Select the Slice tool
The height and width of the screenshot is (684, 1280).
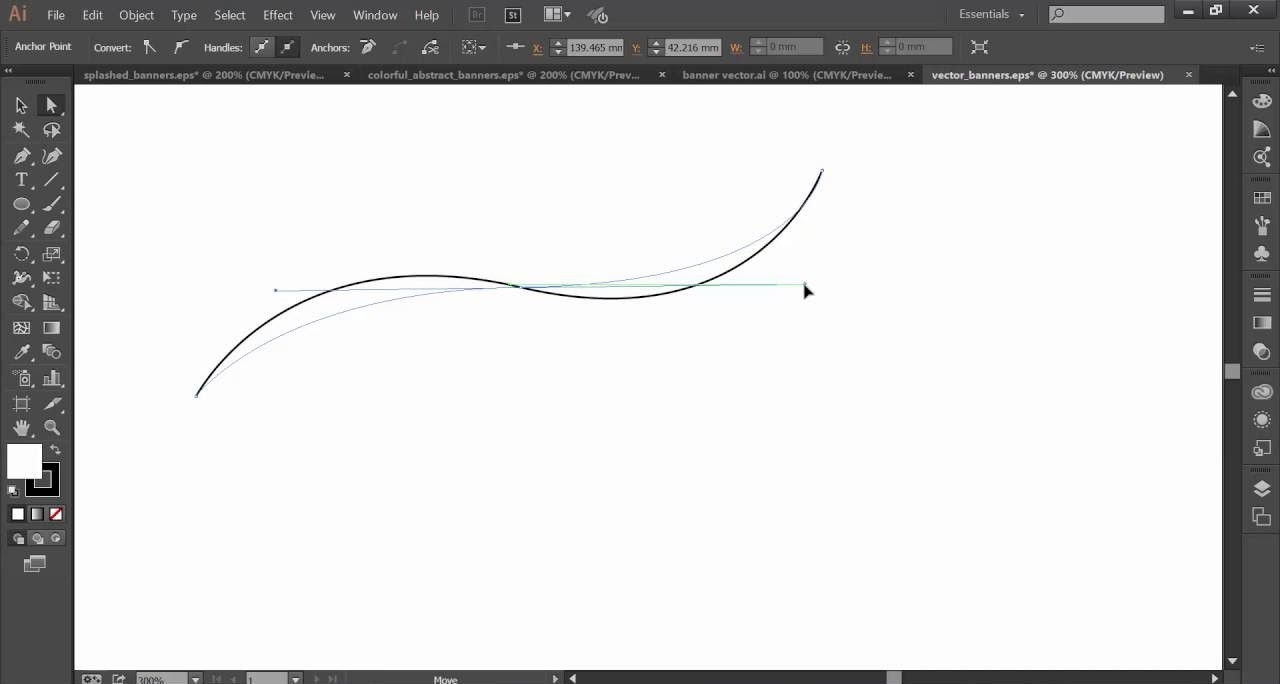[52, 403]
